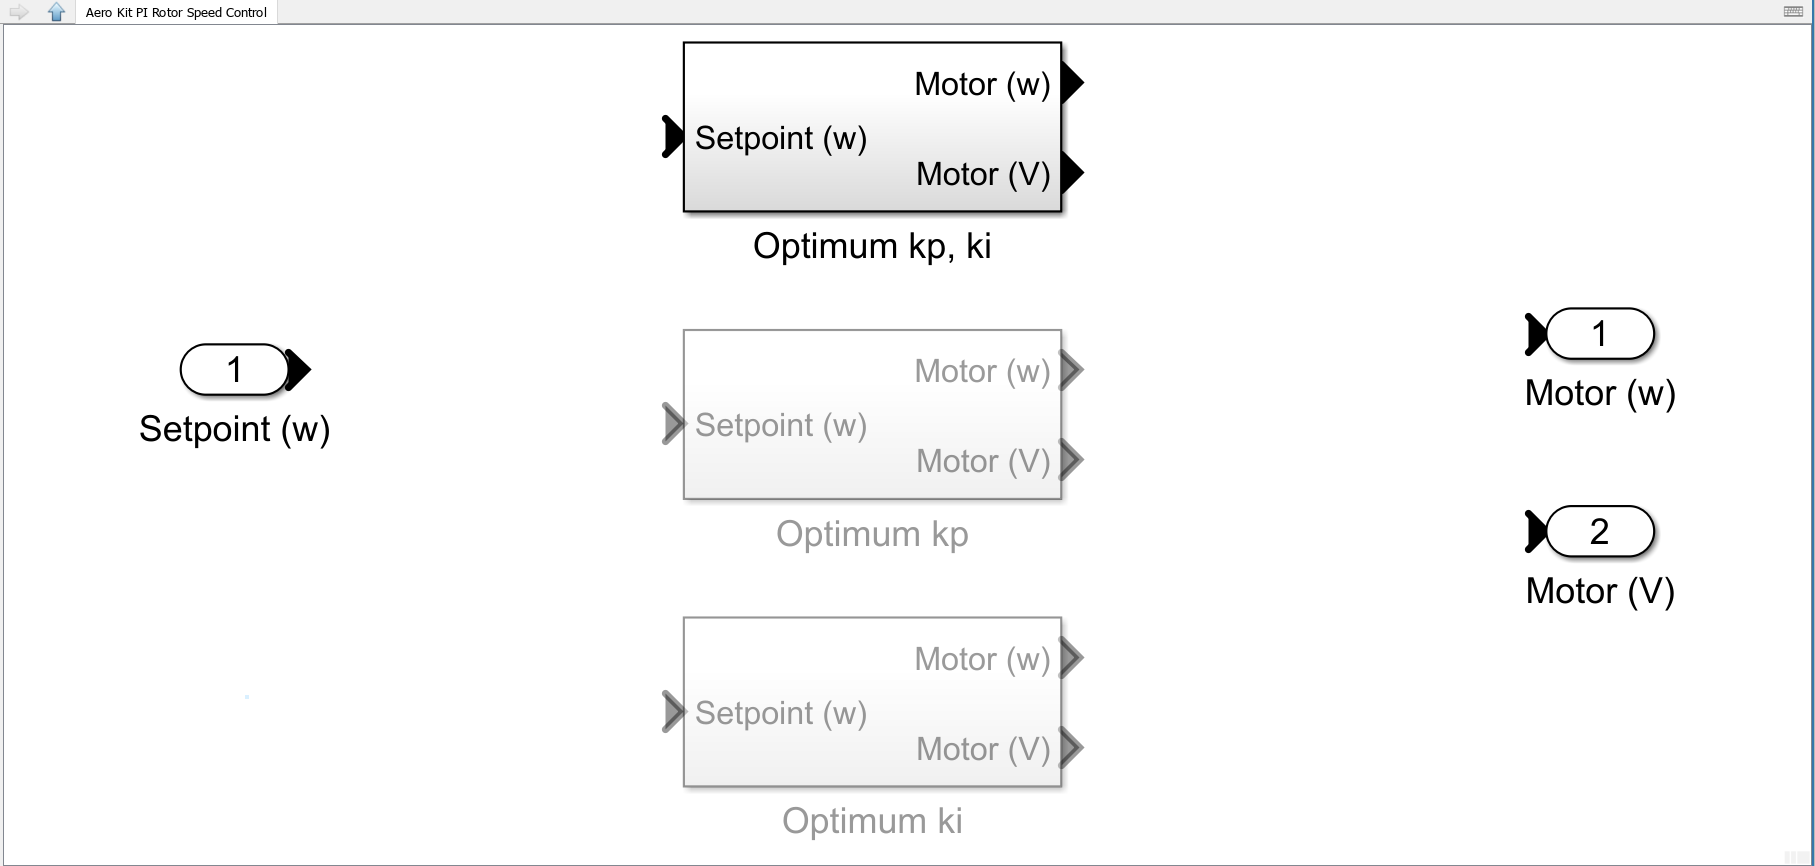Viewport: 1815px width, 866px height.
Task: Click the Setpoint (w) input port arrow on Optimum kp, ki
Action: coord(673,137)
